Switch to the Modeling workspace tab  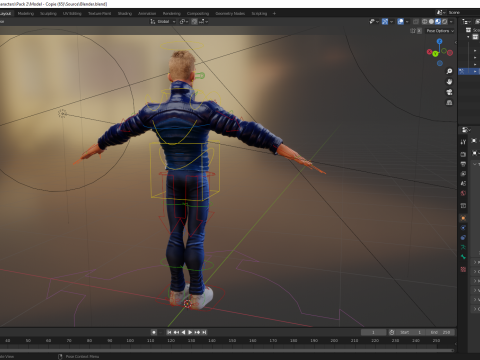tap(26, 13)
